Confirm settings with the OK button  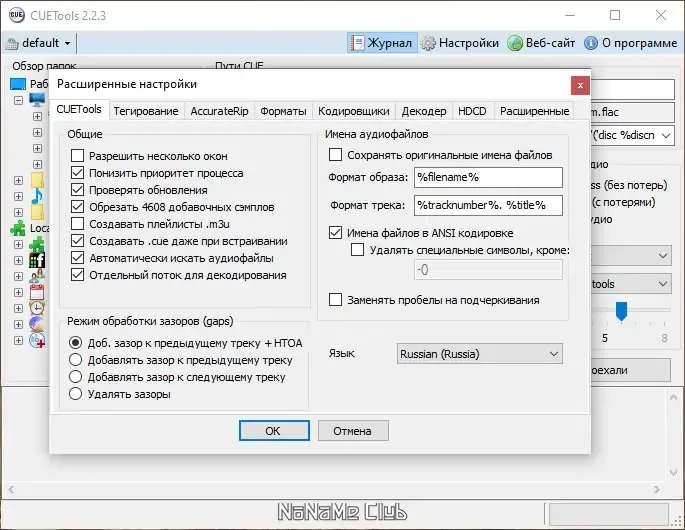[x=274, y=431]
